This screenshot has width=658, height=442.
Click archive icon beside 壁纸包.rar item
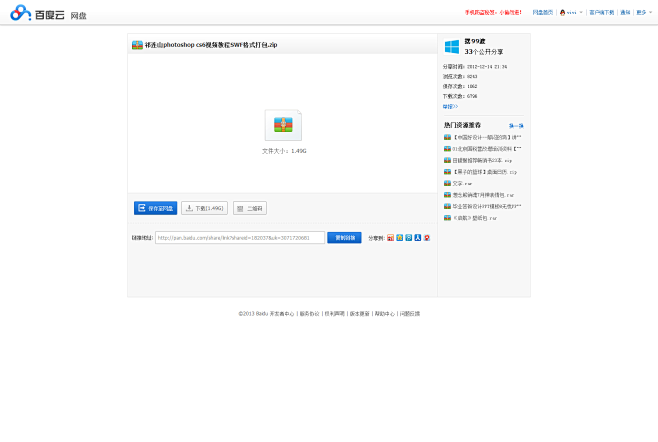tap(447, 218)
